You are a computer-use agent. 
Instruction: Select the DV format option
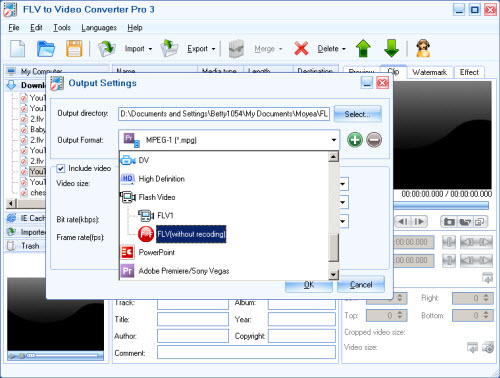tap(143, 160)
